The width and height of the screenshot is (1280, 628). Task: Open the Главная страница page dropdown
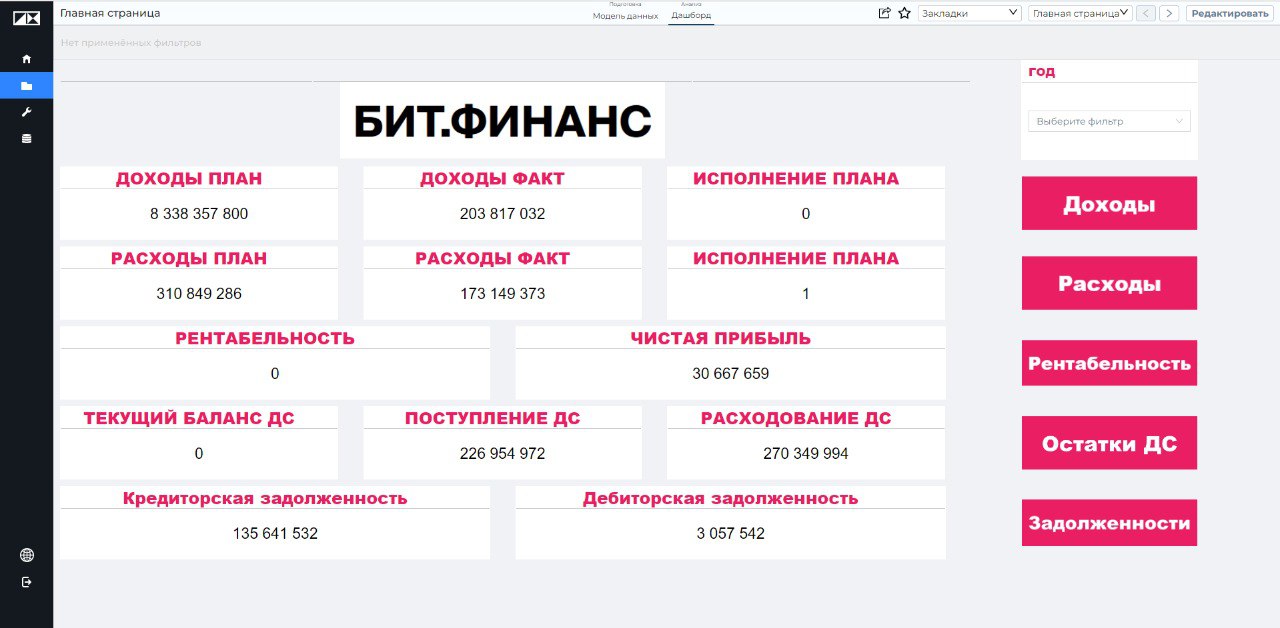[1081, 13]
